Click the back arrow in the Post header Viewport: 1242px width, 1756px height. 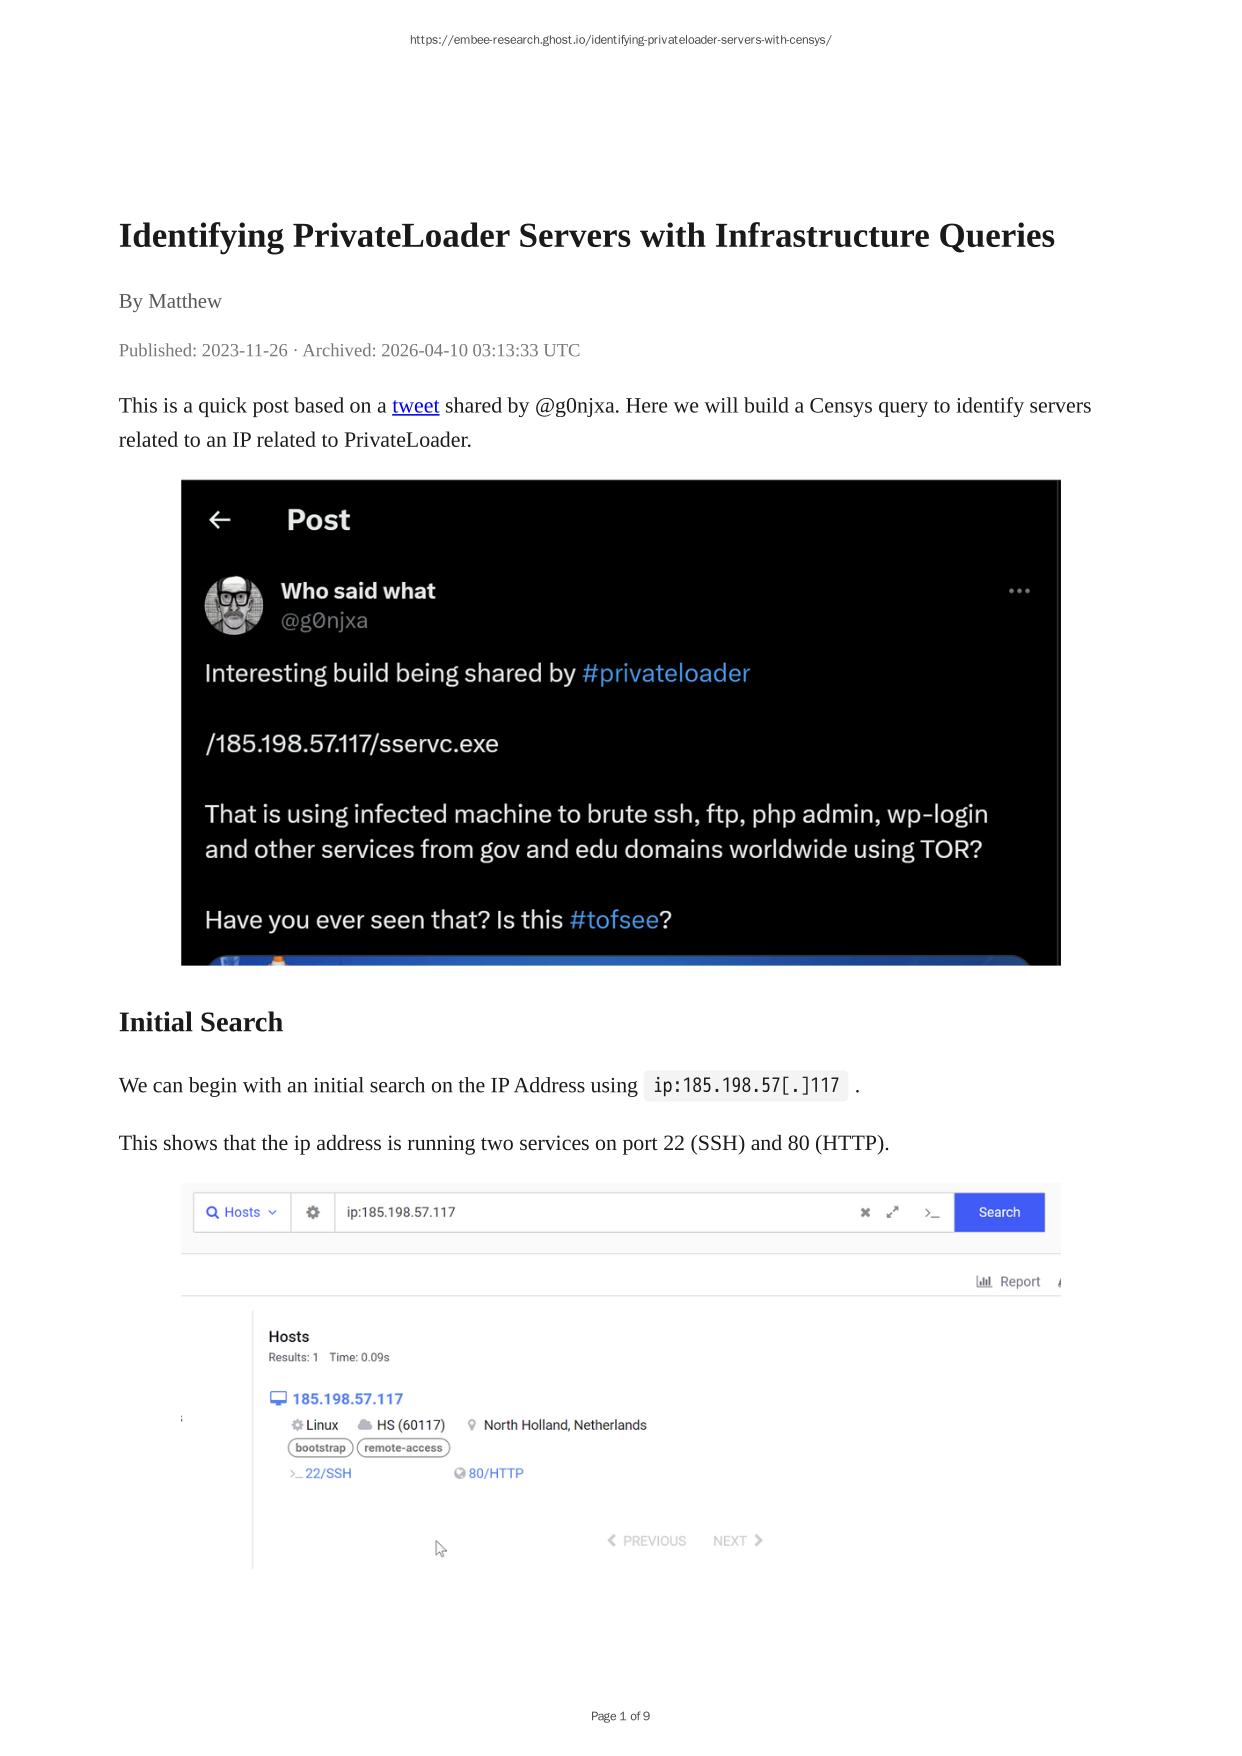tap(220, 520)
